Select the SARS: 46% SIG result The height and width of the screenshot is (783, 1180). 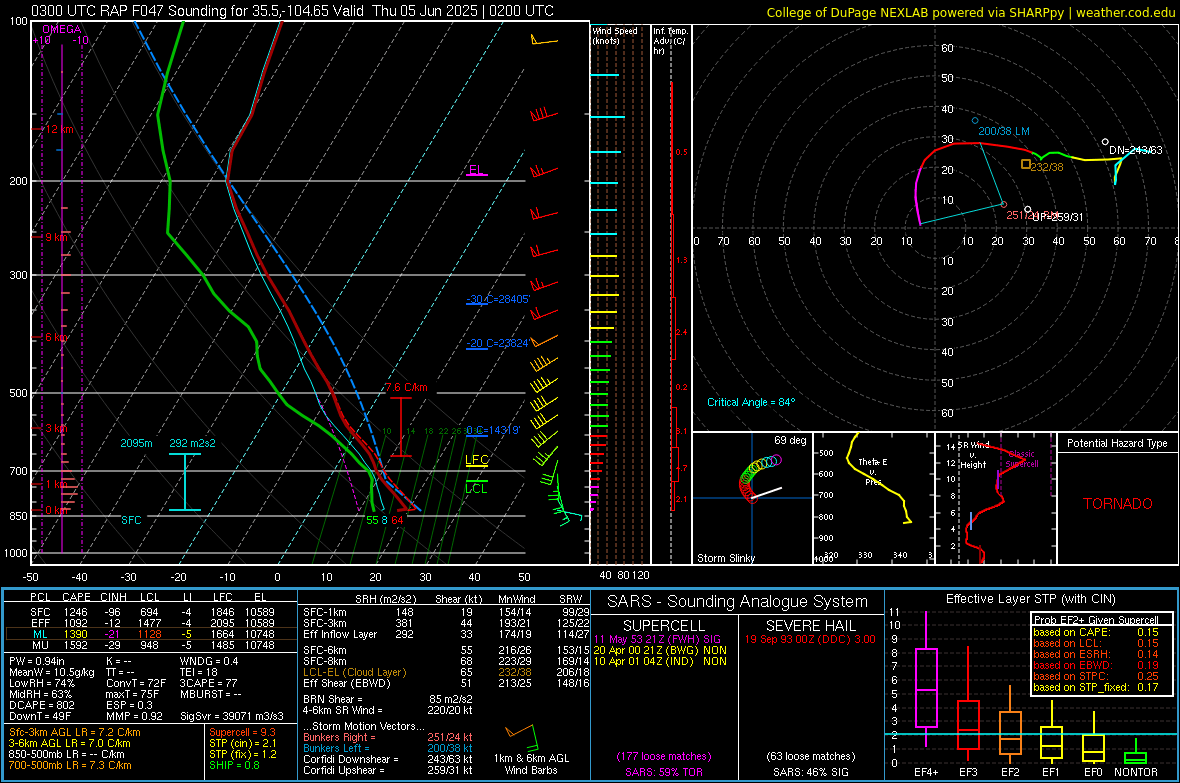tap(810, 772)
